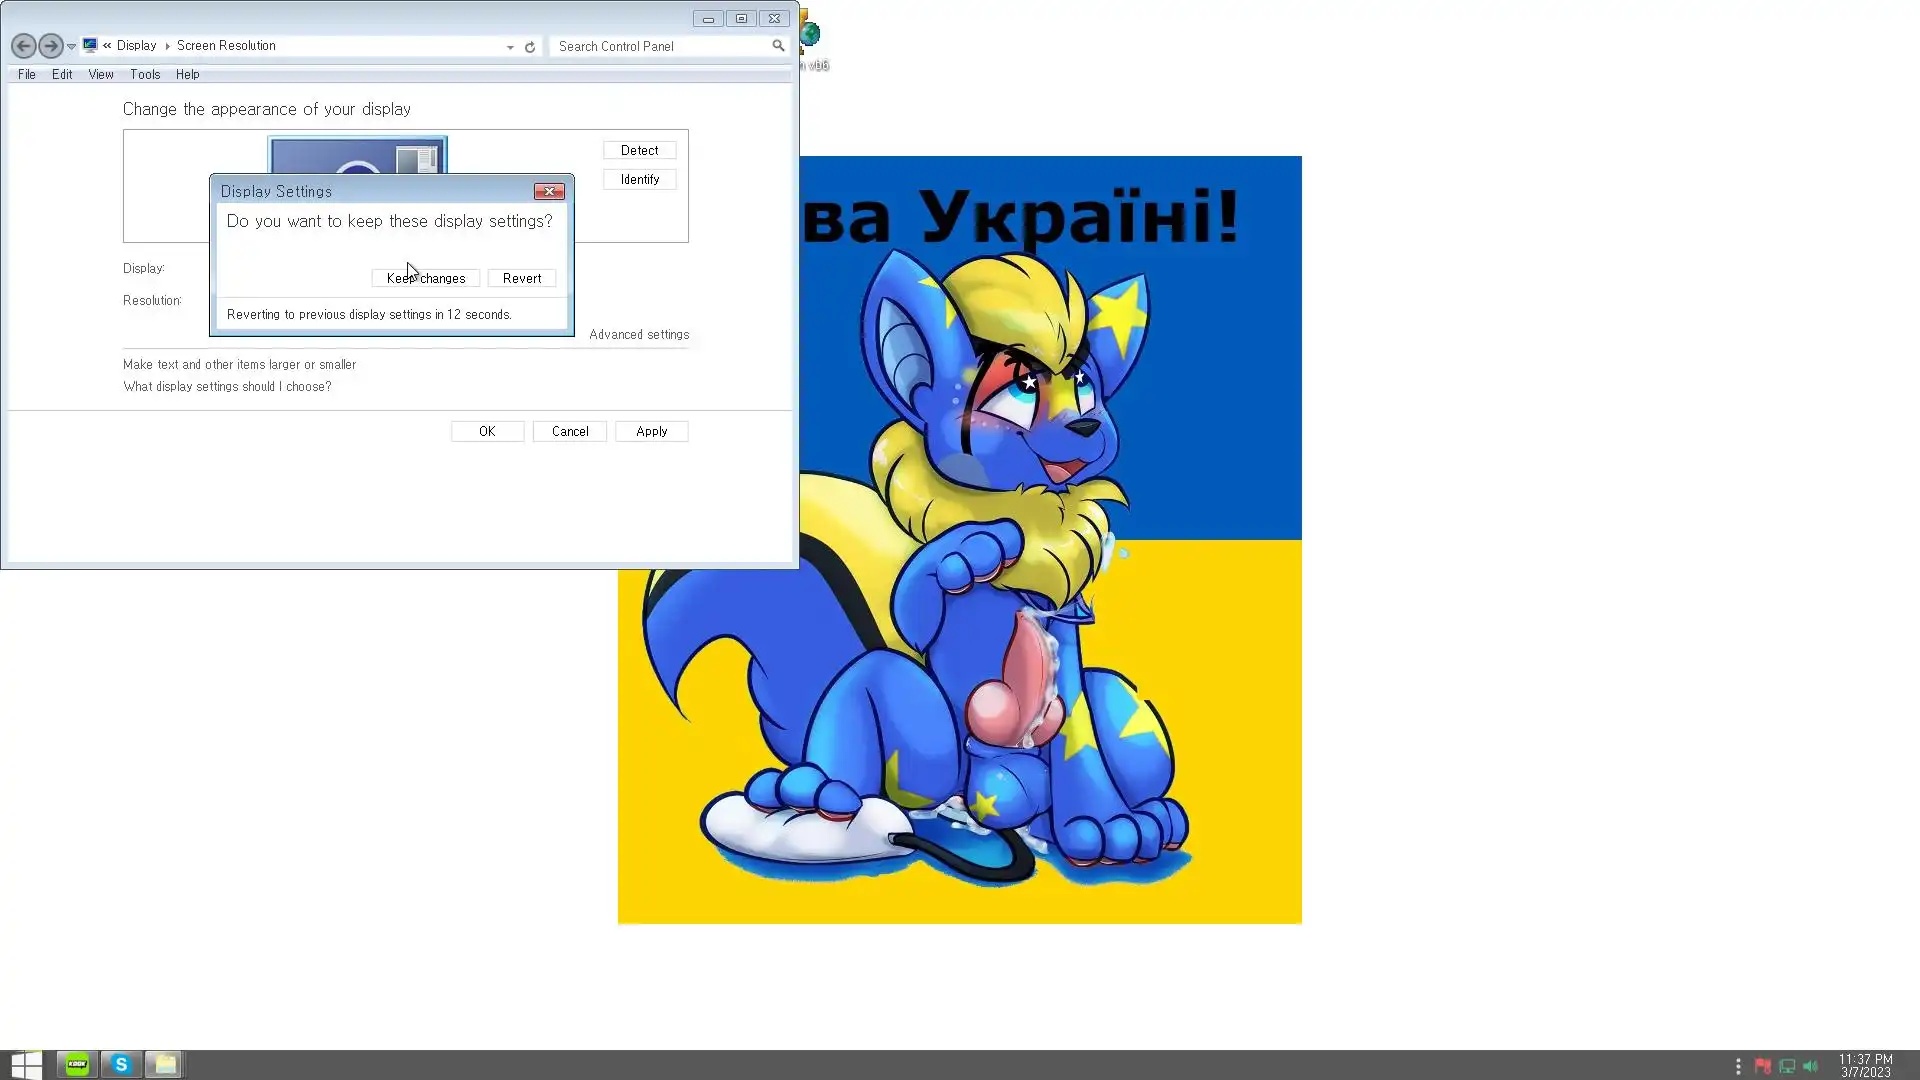Open recent pages dropdown arrow
Viewport: 1920px width, 1080px height.
(x=71, y=47)
